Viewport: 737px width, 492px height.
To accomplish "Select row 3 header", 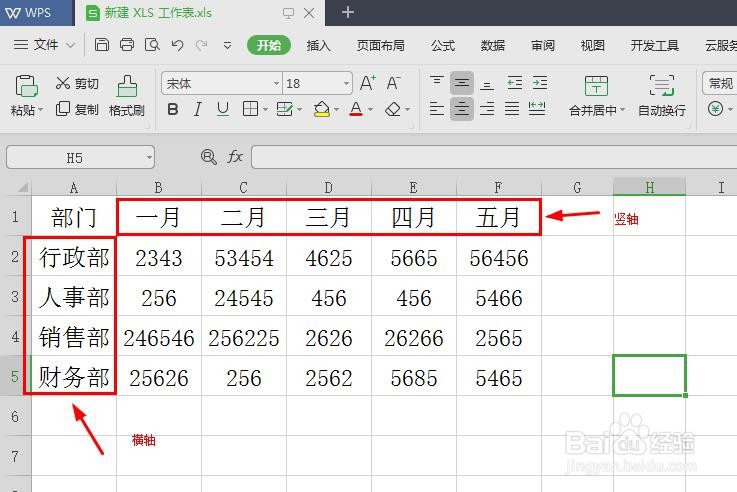I will click(15, 297).
